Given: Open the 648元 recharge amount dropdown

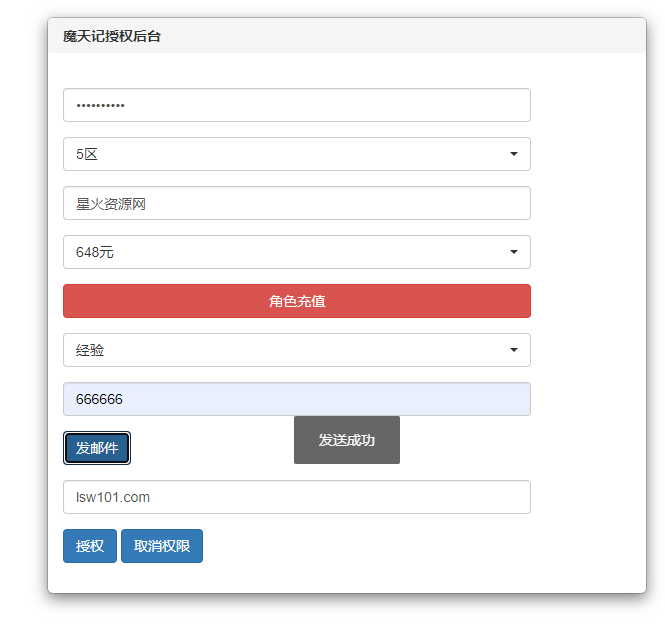Looking at the screenshot, I should click(x=296, y=252).
